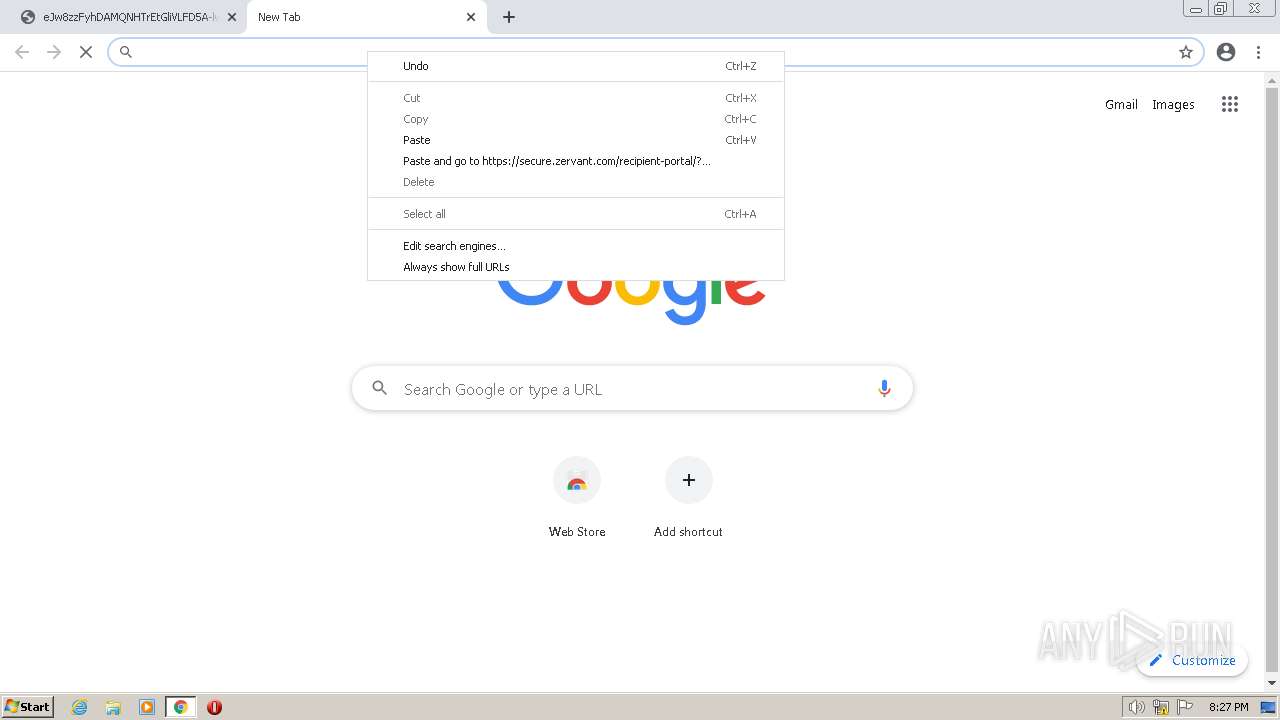Select Paste in context menu
The width and height of the screenshot is (1280, 720).
576,140
